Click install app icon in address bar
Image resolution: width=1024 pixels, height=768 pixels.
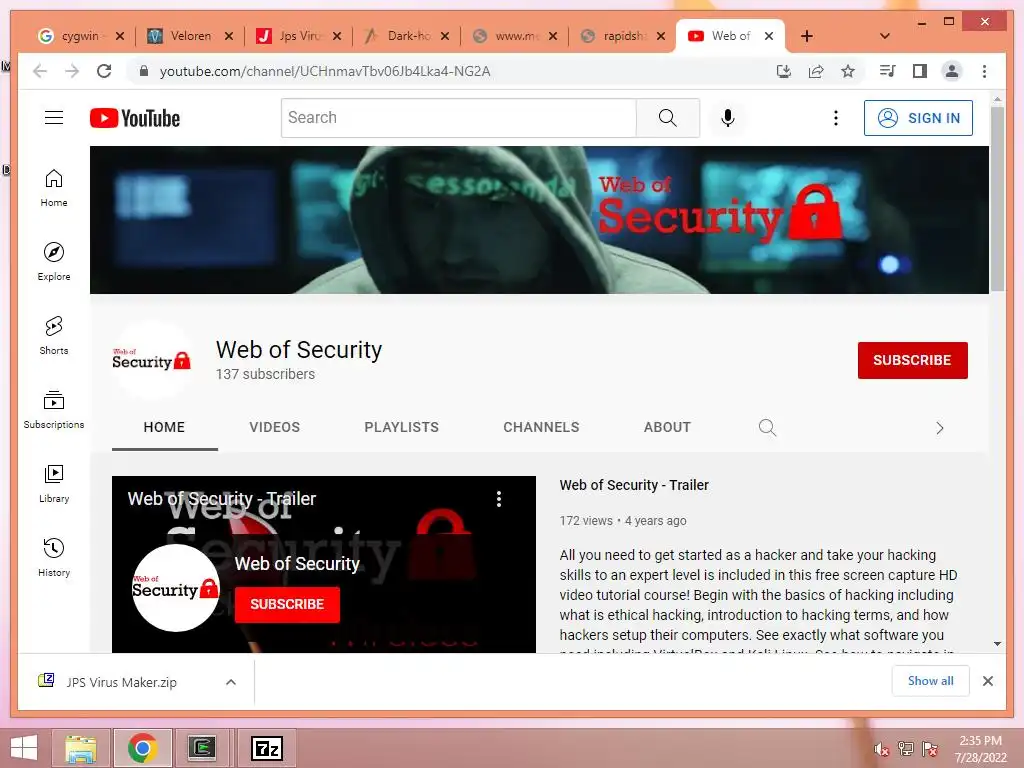tap(784, 71)
